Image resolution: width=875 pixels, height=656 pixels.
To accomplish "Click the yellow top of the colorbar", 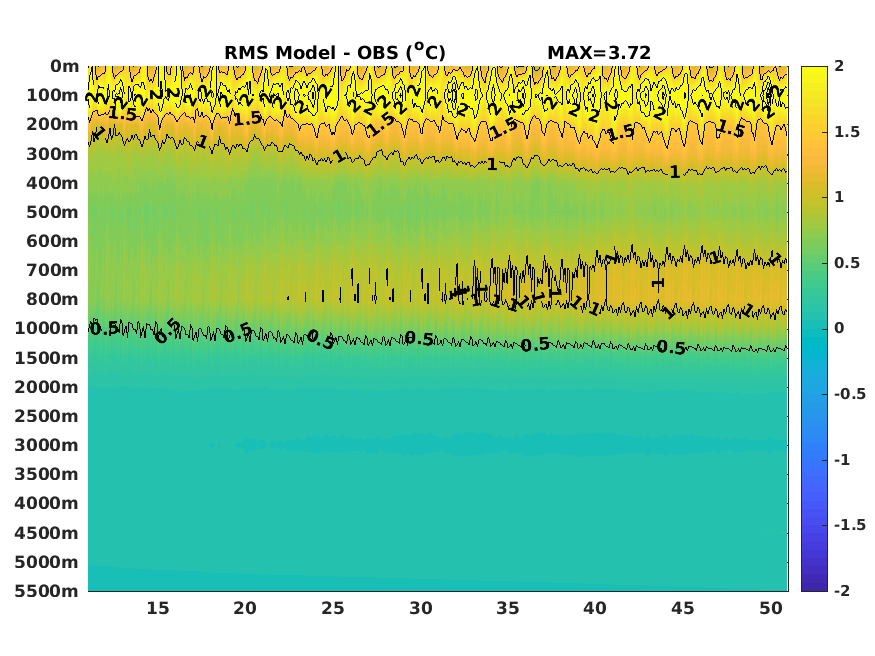I will coord(814,73).
